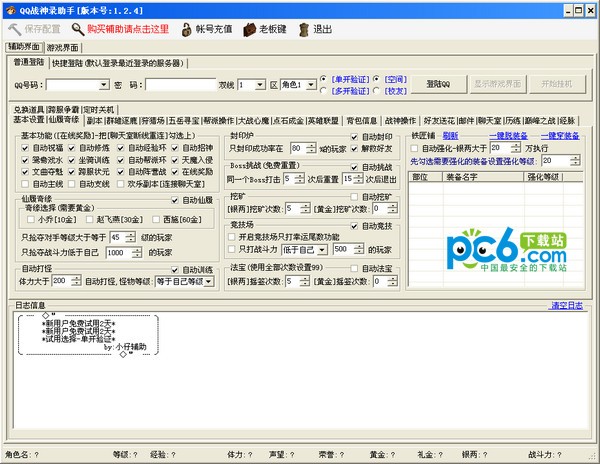Click the 装备名字 column header

(483, 177)
